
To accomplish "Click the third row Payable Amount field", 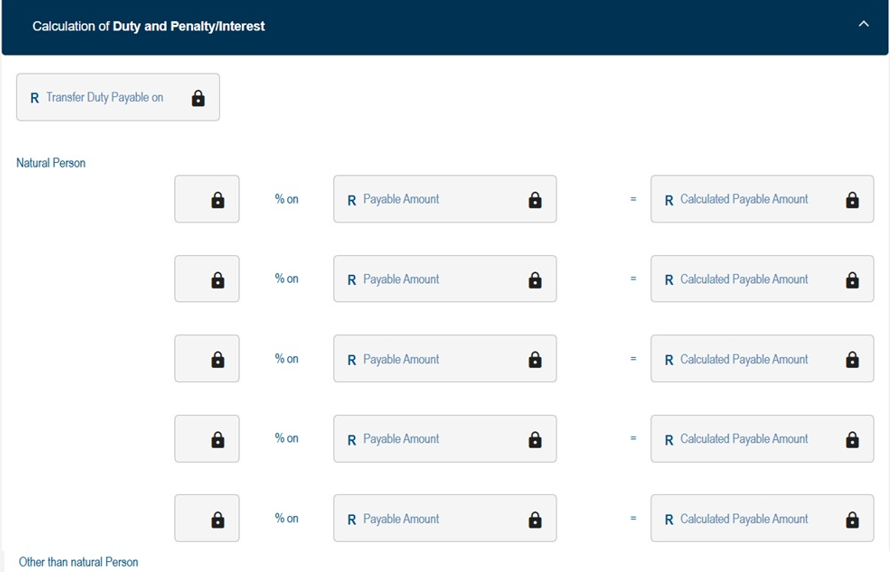I will tap(430, 359).
